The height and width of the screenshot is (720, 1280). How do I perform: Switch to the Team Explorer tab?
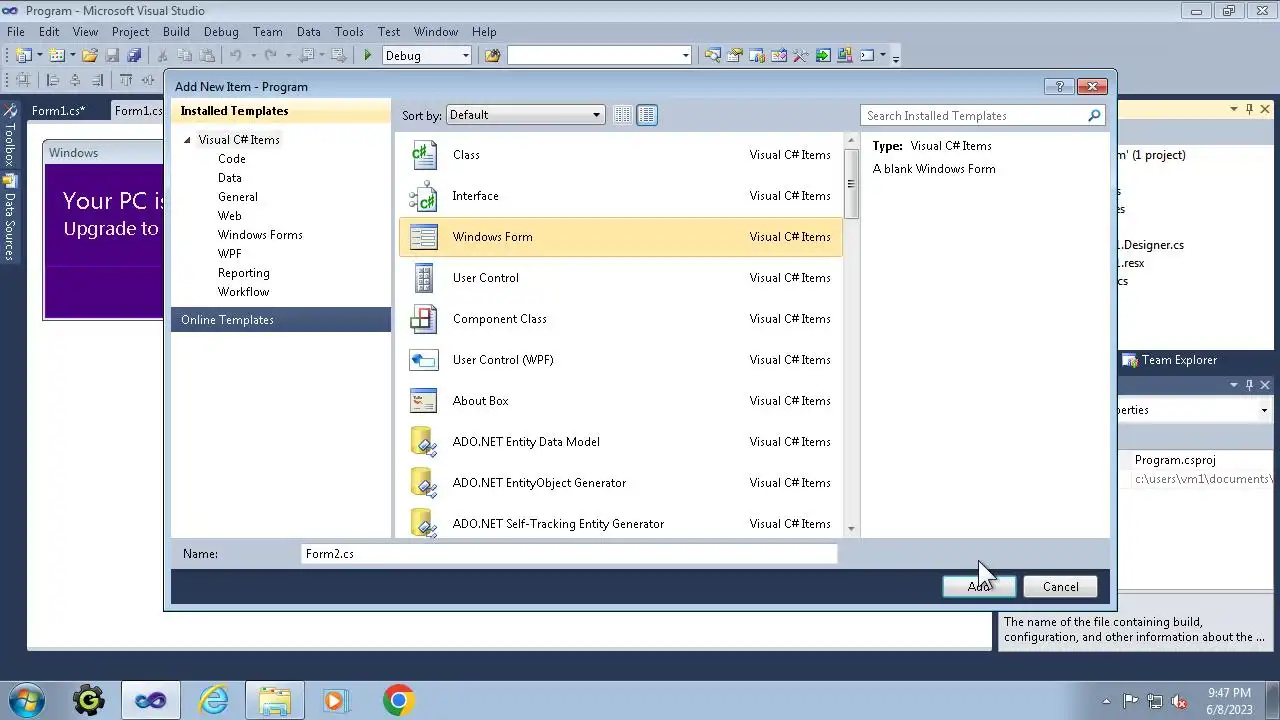coord(1169,360)
